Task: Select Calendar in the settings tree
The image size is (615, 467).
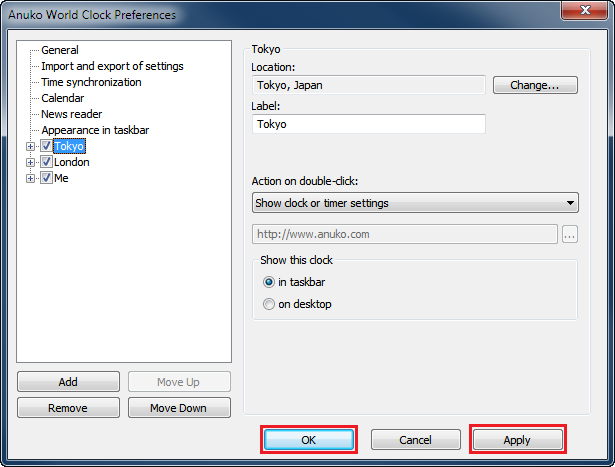Action: click(x=63, y=98)
